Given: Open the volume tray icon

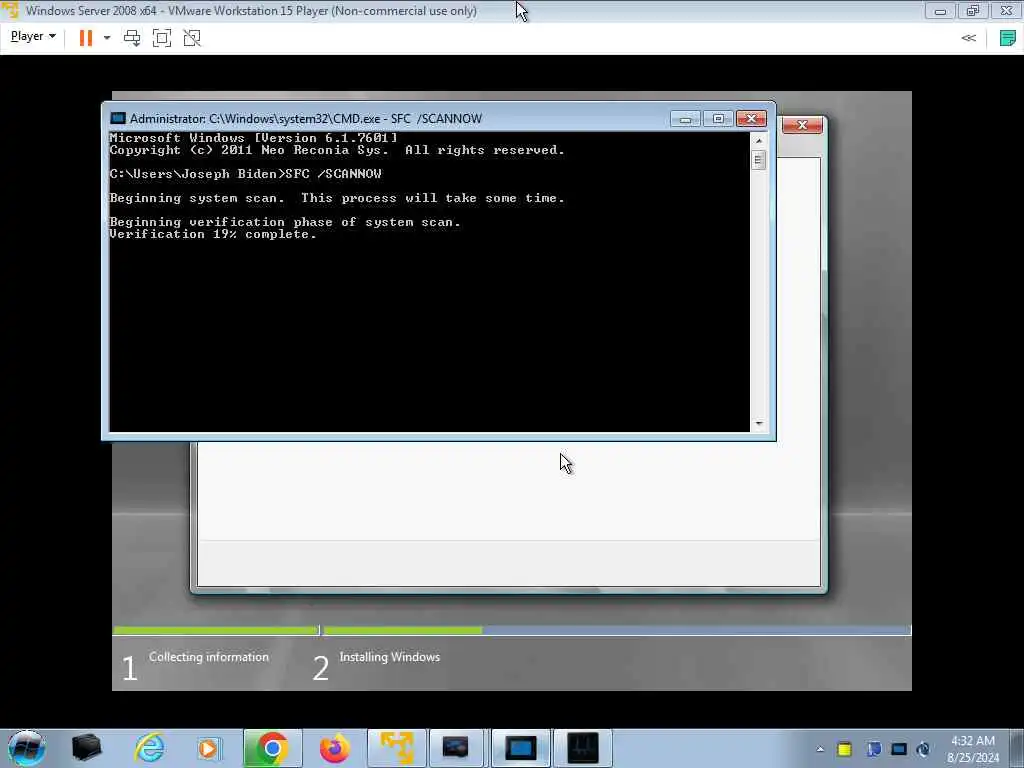Looking at the screenshot, I should pos(923,749).
